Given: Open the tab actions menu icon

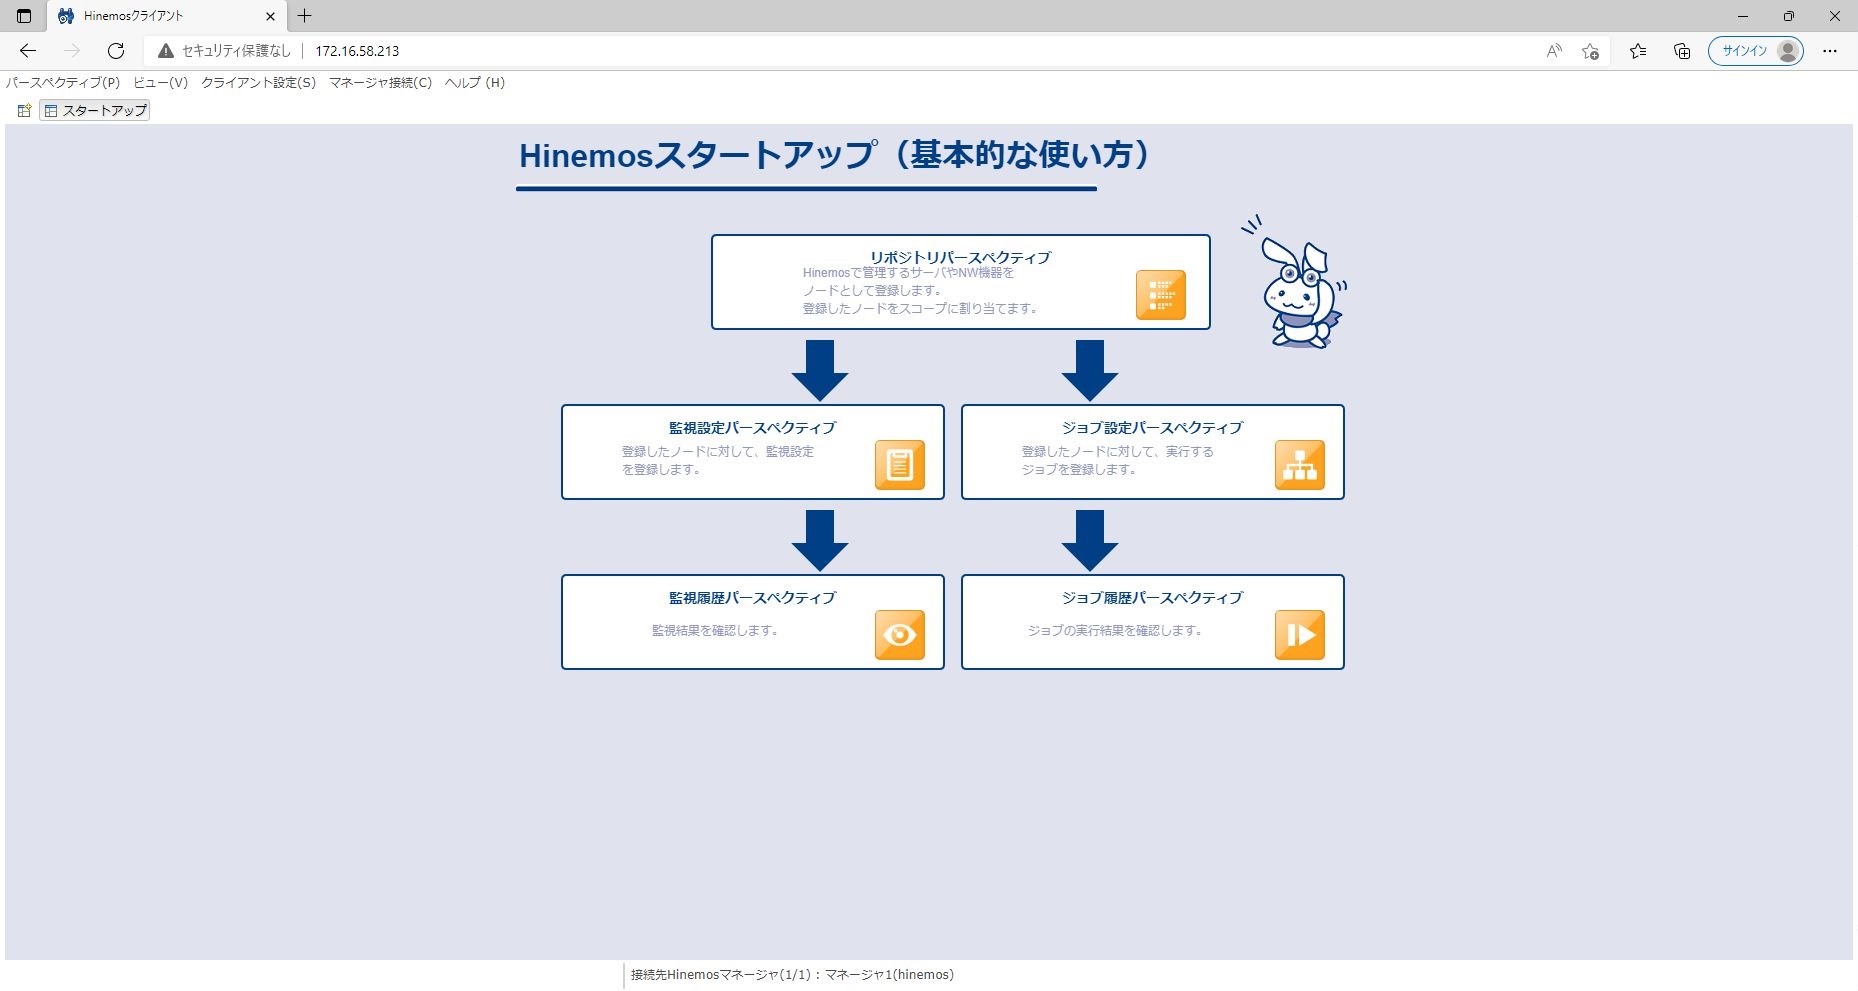Looking at the screenshot, I should [x=24, y=16].
